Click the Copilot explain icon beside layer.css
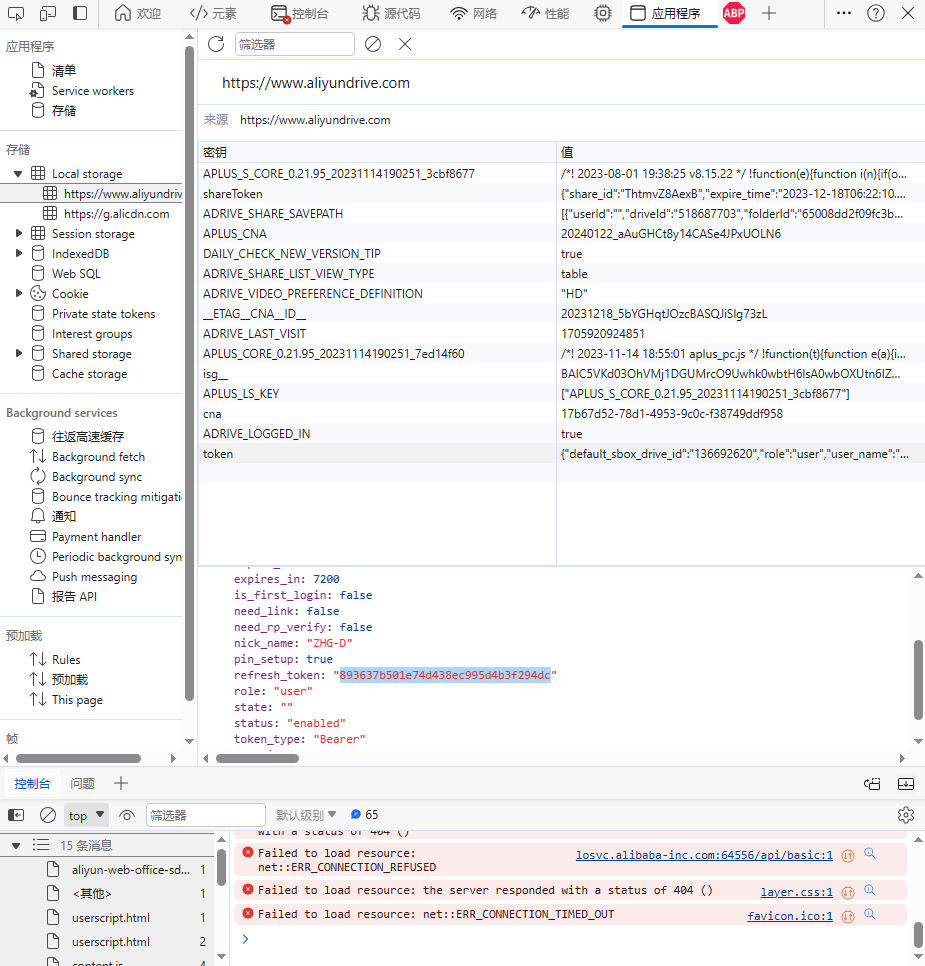Viewport: 925px width, 966px height. (848, 893)
